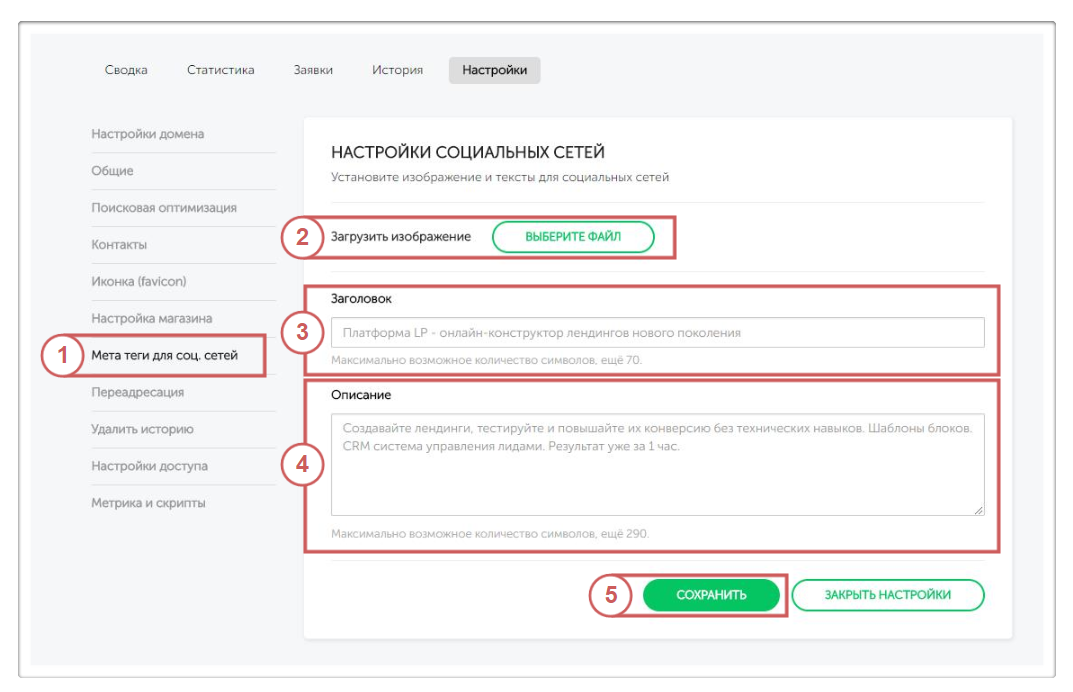Screen dimensions: 1073x692
Task: Go to Контакты settings section
Action: pyautogui.click(x=119, y=245)
